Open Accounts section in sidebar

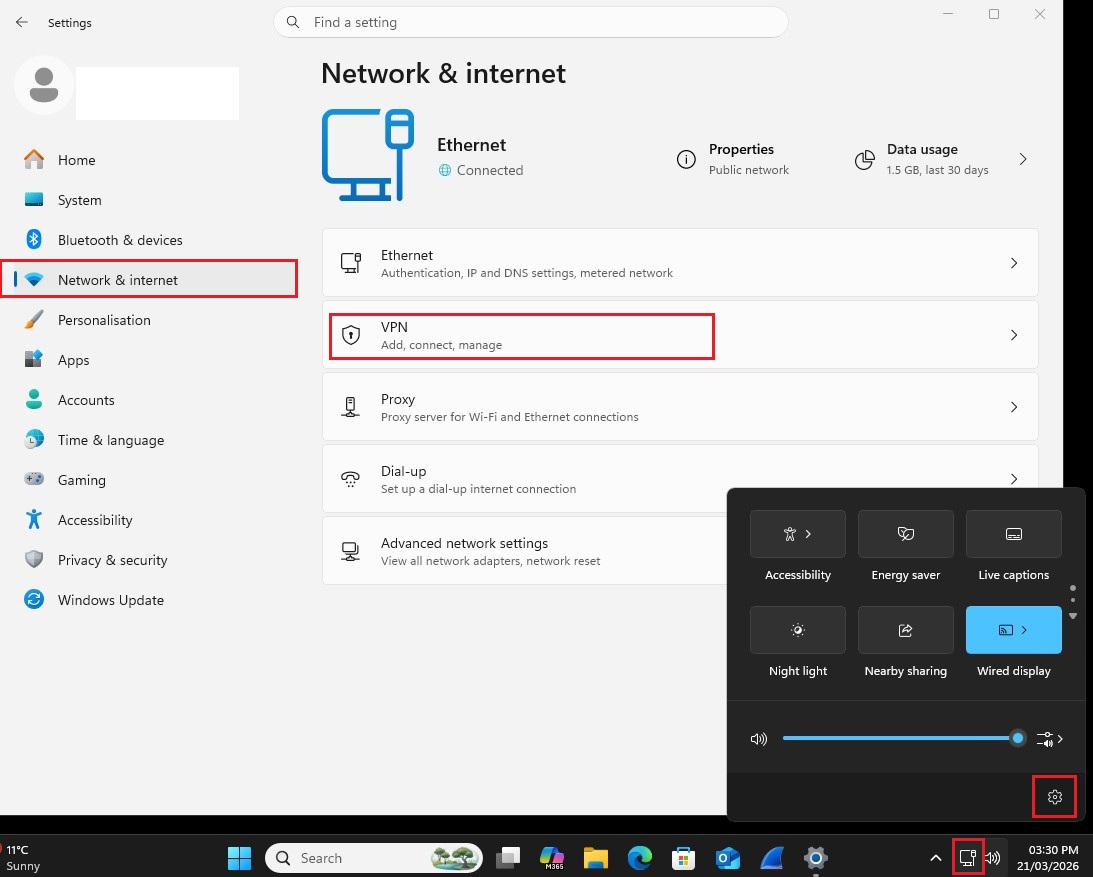149,400
